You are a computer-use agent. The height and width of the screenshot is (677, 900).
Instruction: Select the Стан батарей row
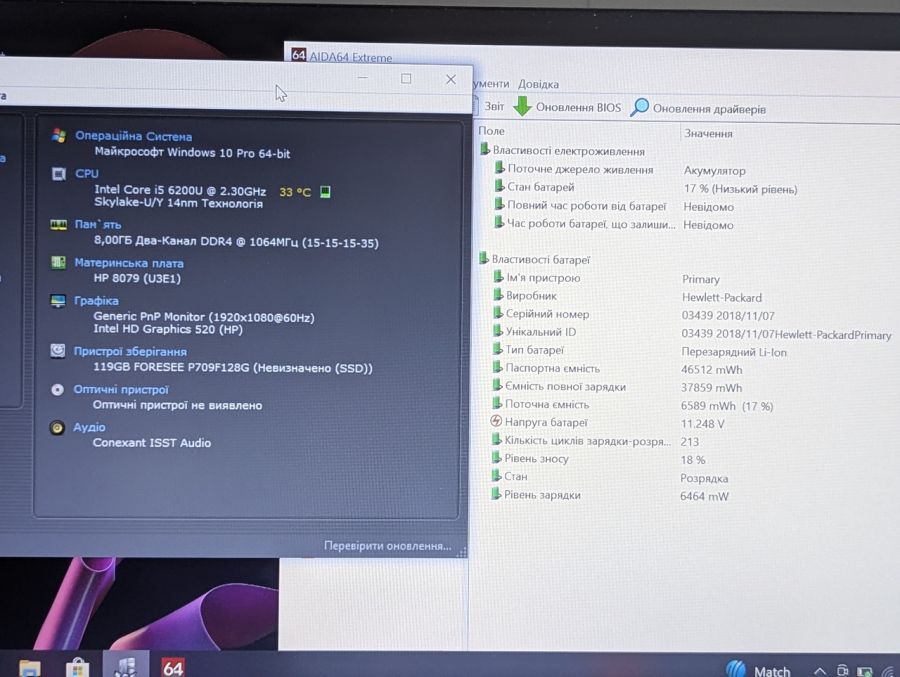(x=646, y=188)
